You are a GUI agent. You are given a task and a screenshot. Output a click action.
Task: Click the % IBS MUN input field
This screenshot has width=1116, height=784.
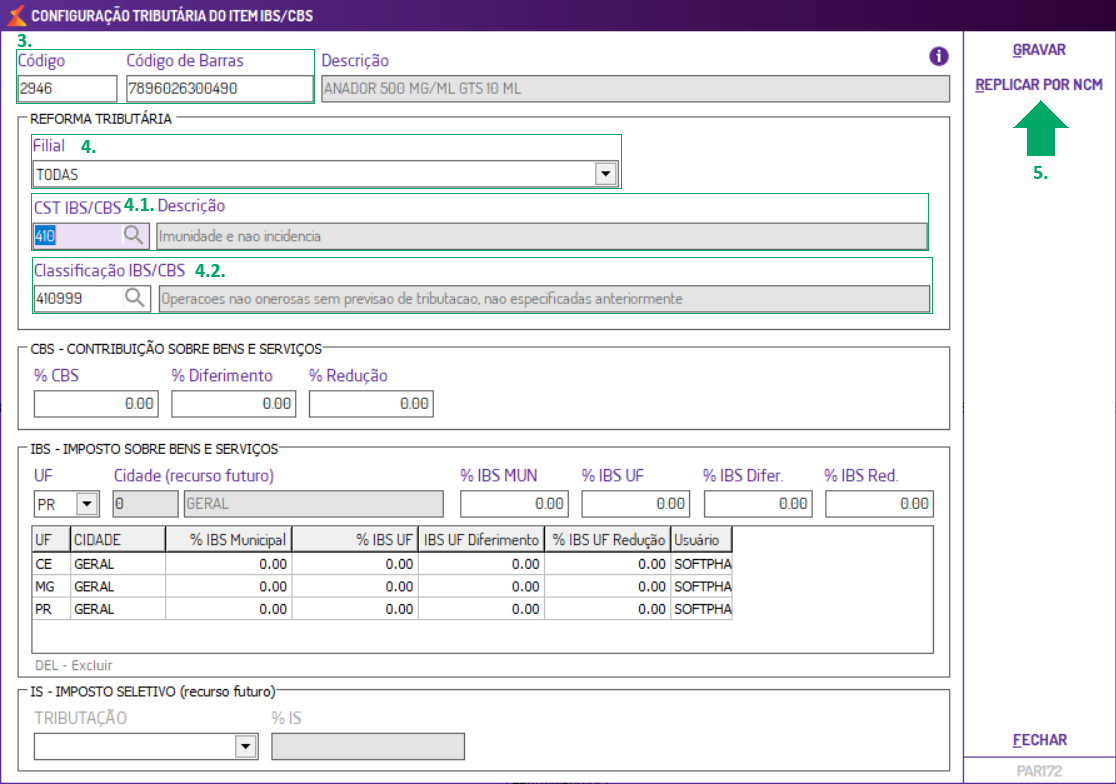(514, 504)
